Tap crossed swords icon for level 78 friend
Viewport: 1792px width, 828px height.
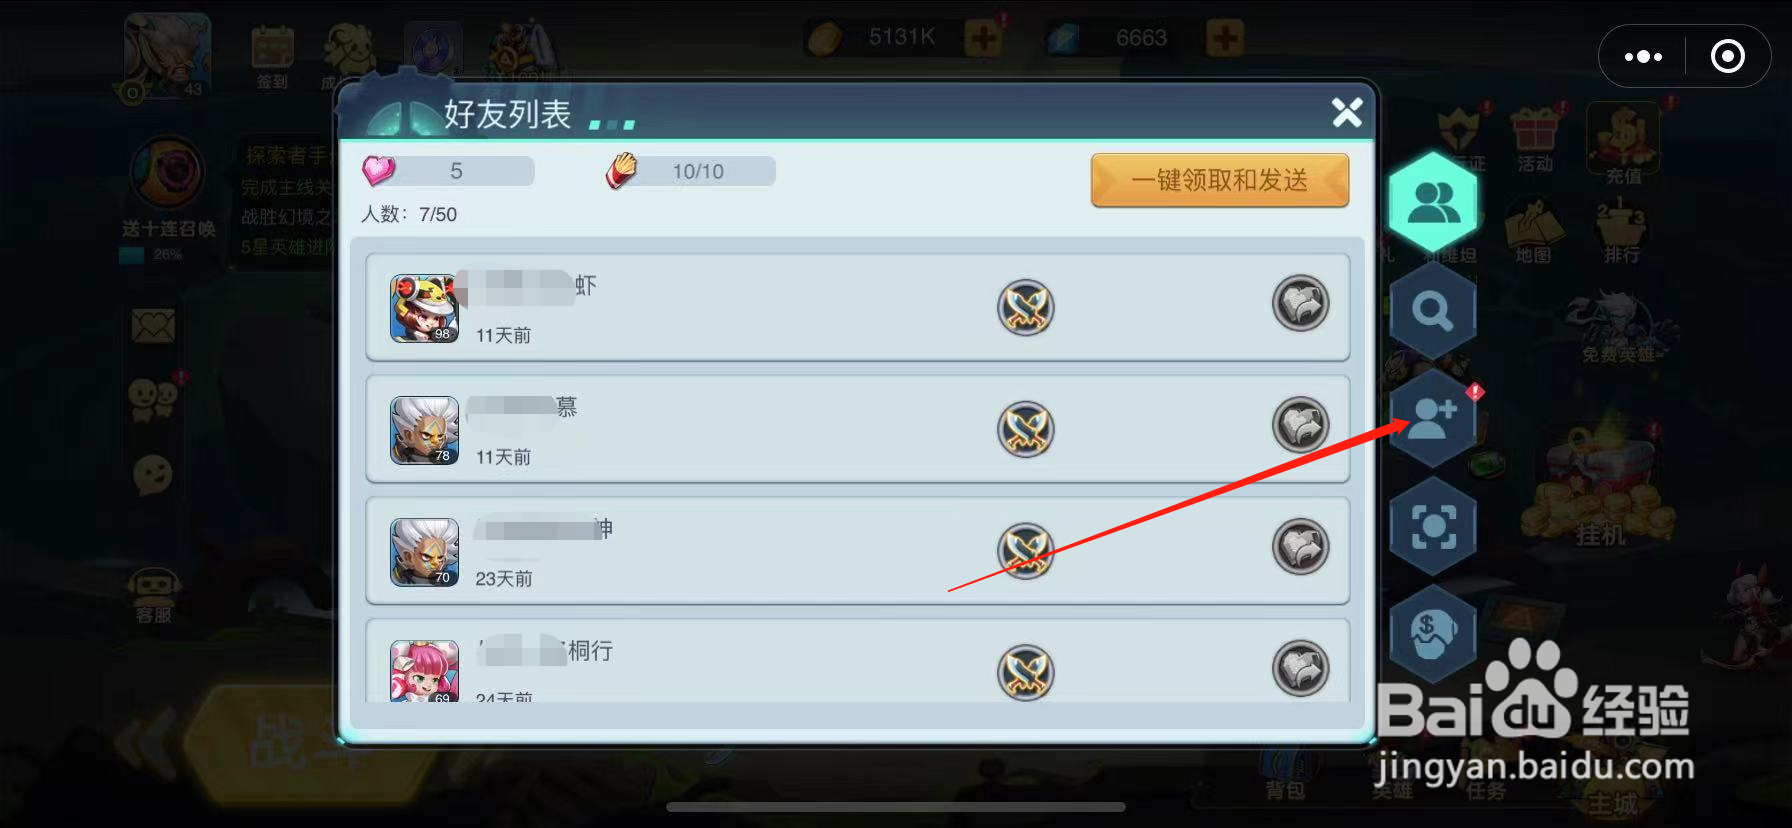[x=1026, y=429]
